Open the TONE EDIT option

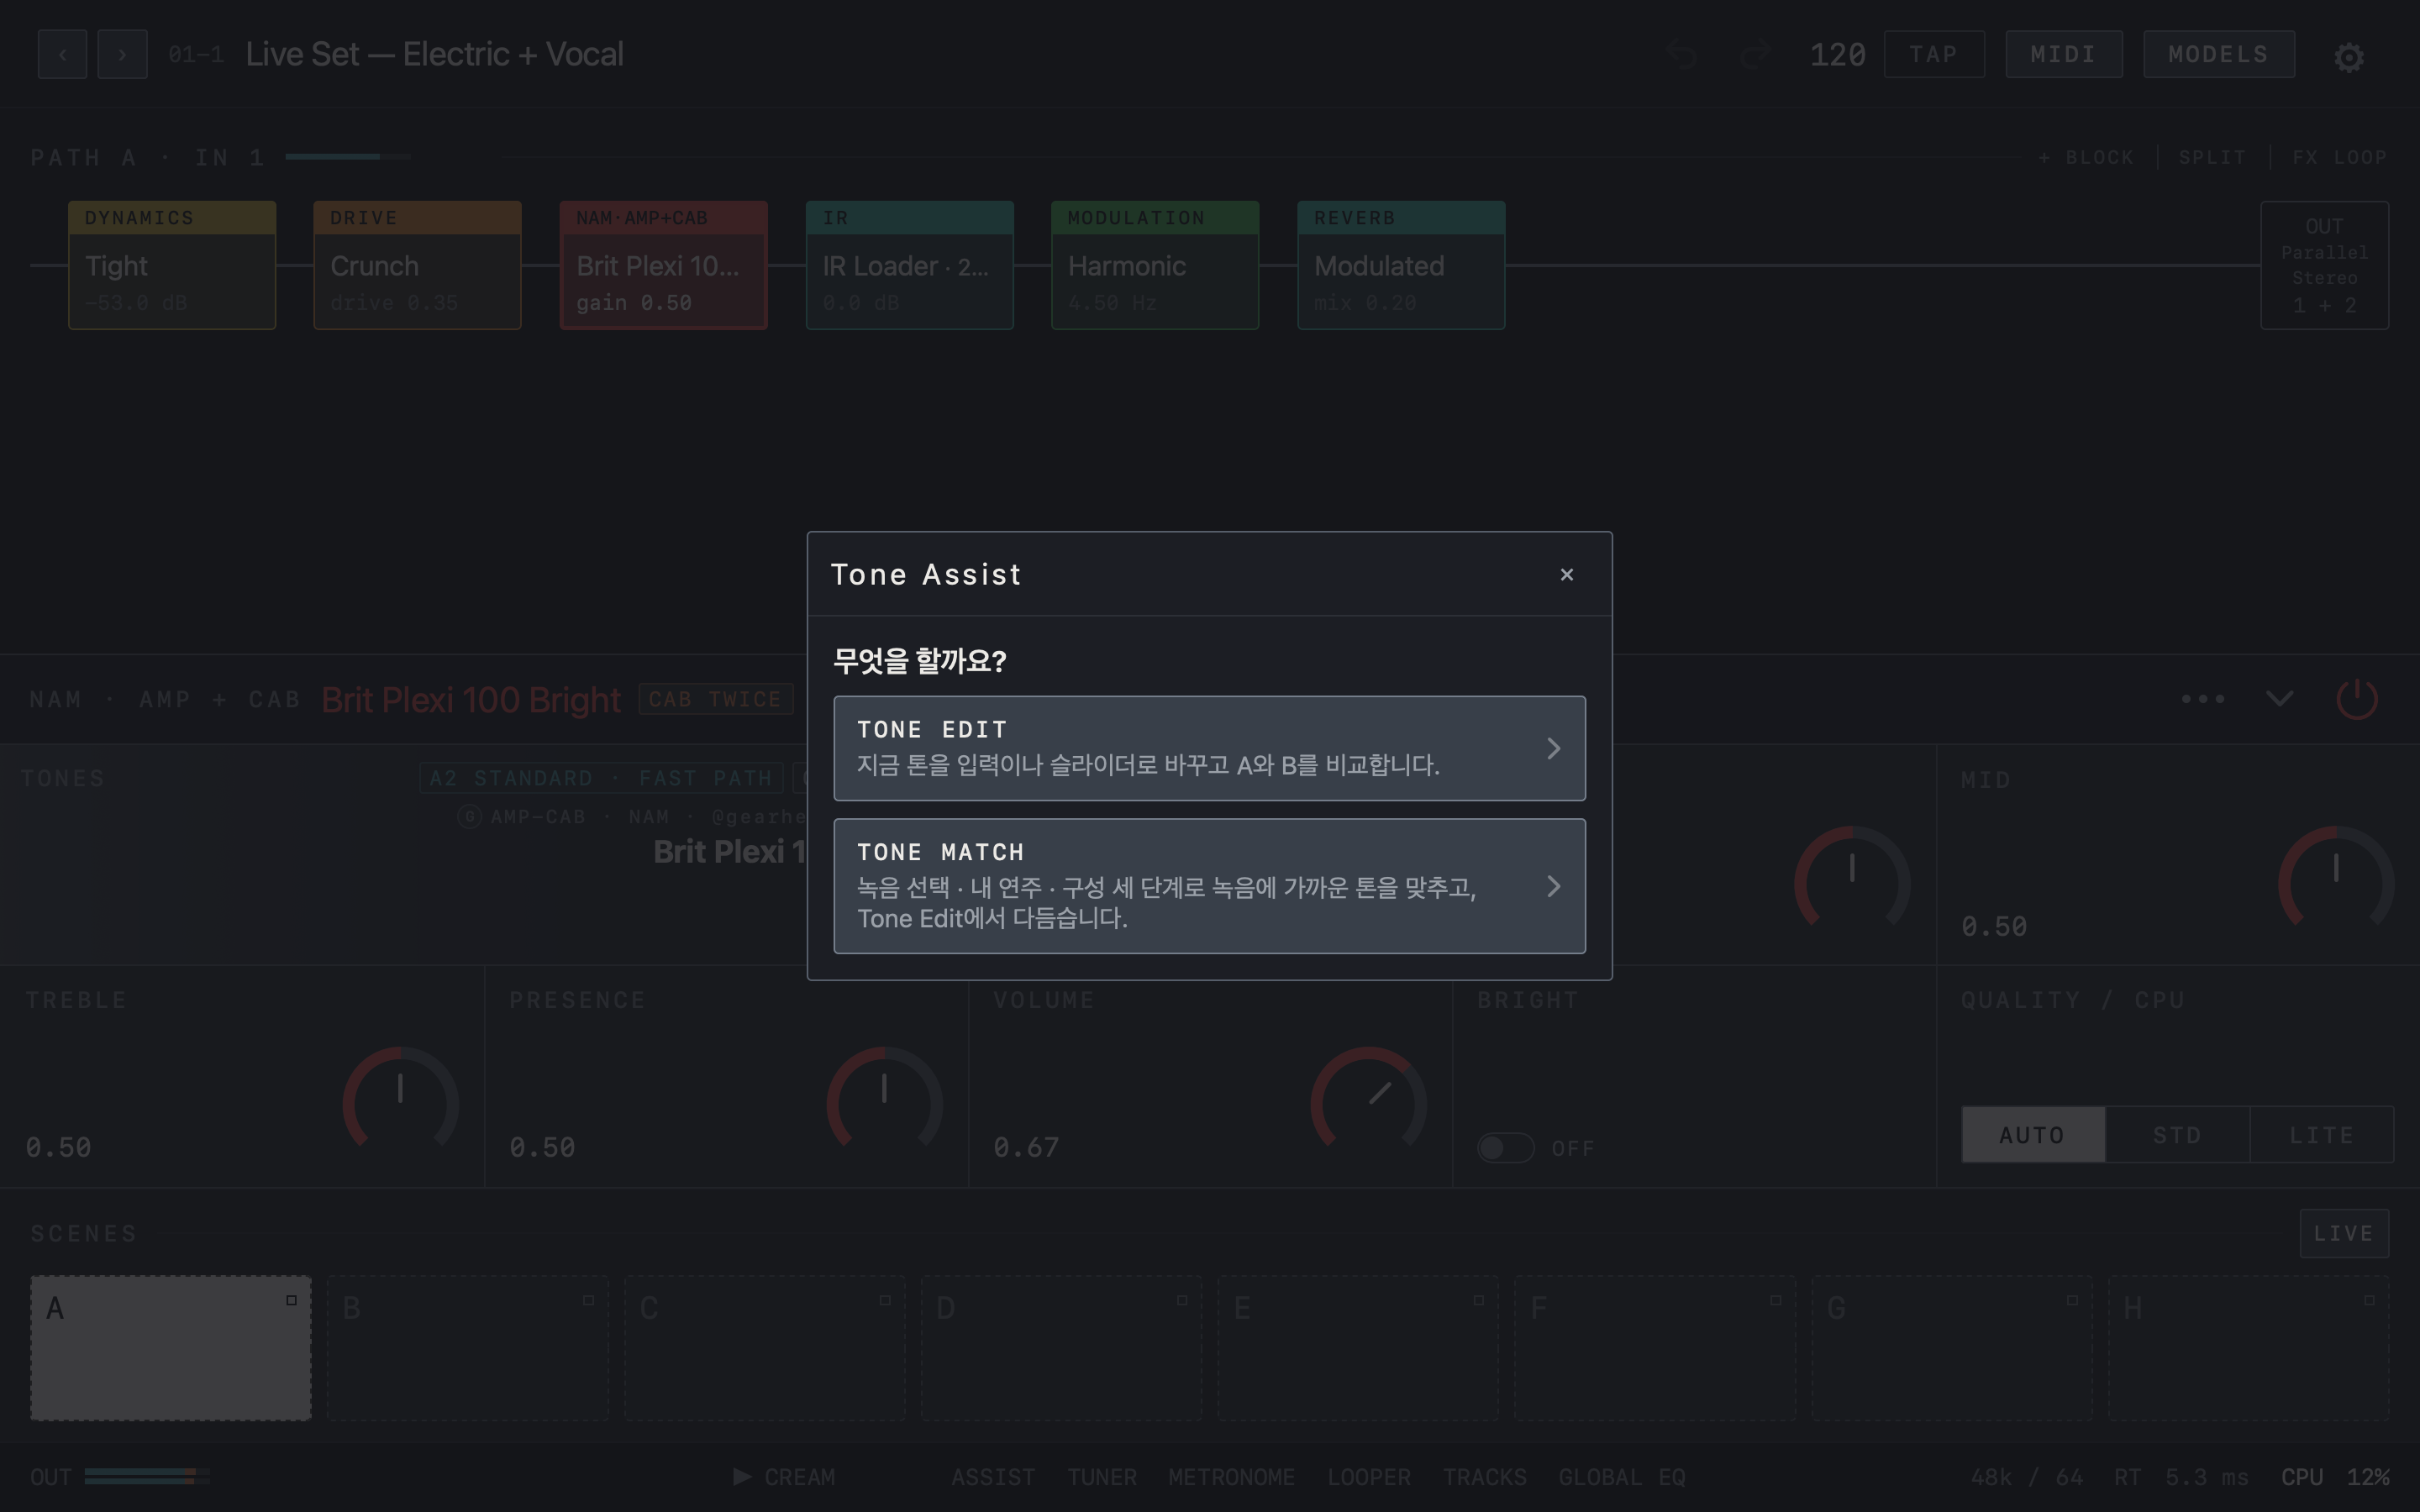click(1209, 748)
